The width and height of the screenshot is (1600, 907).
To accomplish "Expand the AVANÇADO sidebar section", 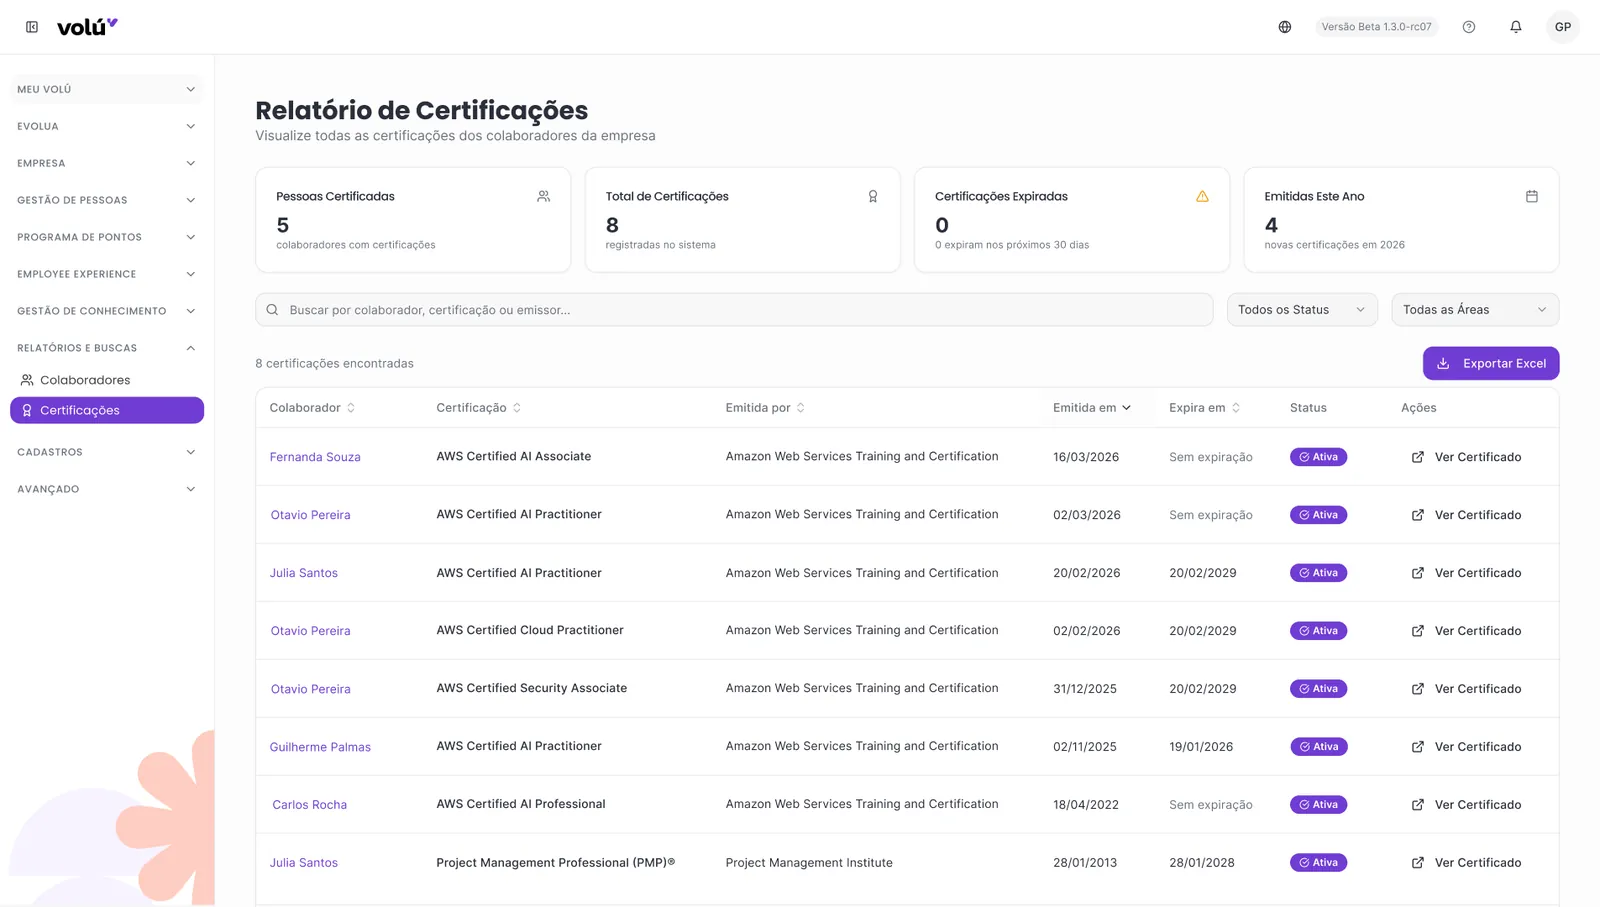I will point(106,489).
